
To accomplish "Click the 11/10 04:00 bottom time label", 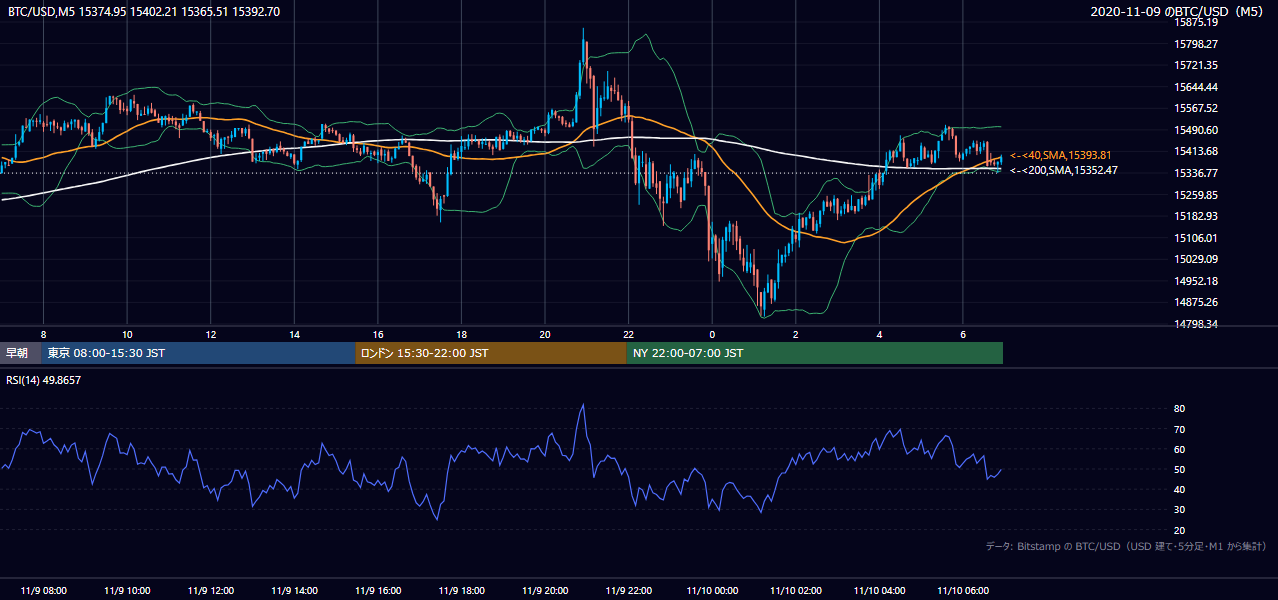I will pos(879,591).
